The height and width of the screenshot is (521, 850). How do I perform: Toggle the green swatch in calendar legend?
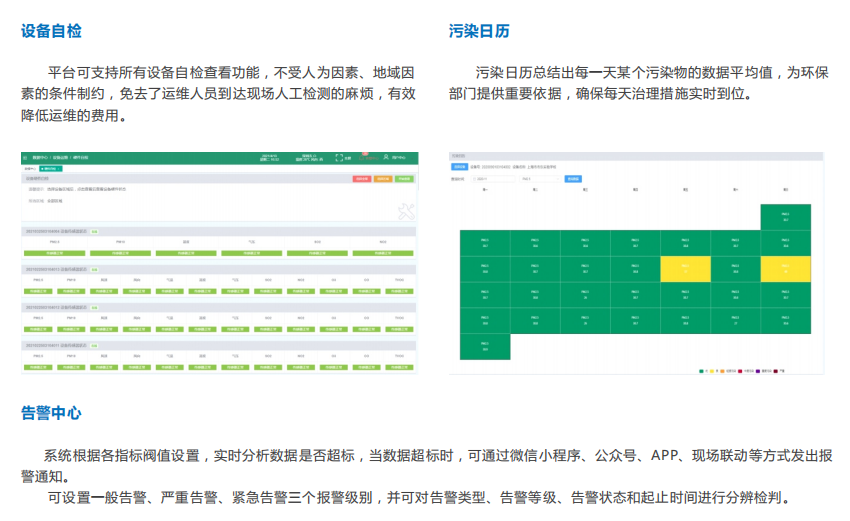pyautogui.click(x=701, y=370)
